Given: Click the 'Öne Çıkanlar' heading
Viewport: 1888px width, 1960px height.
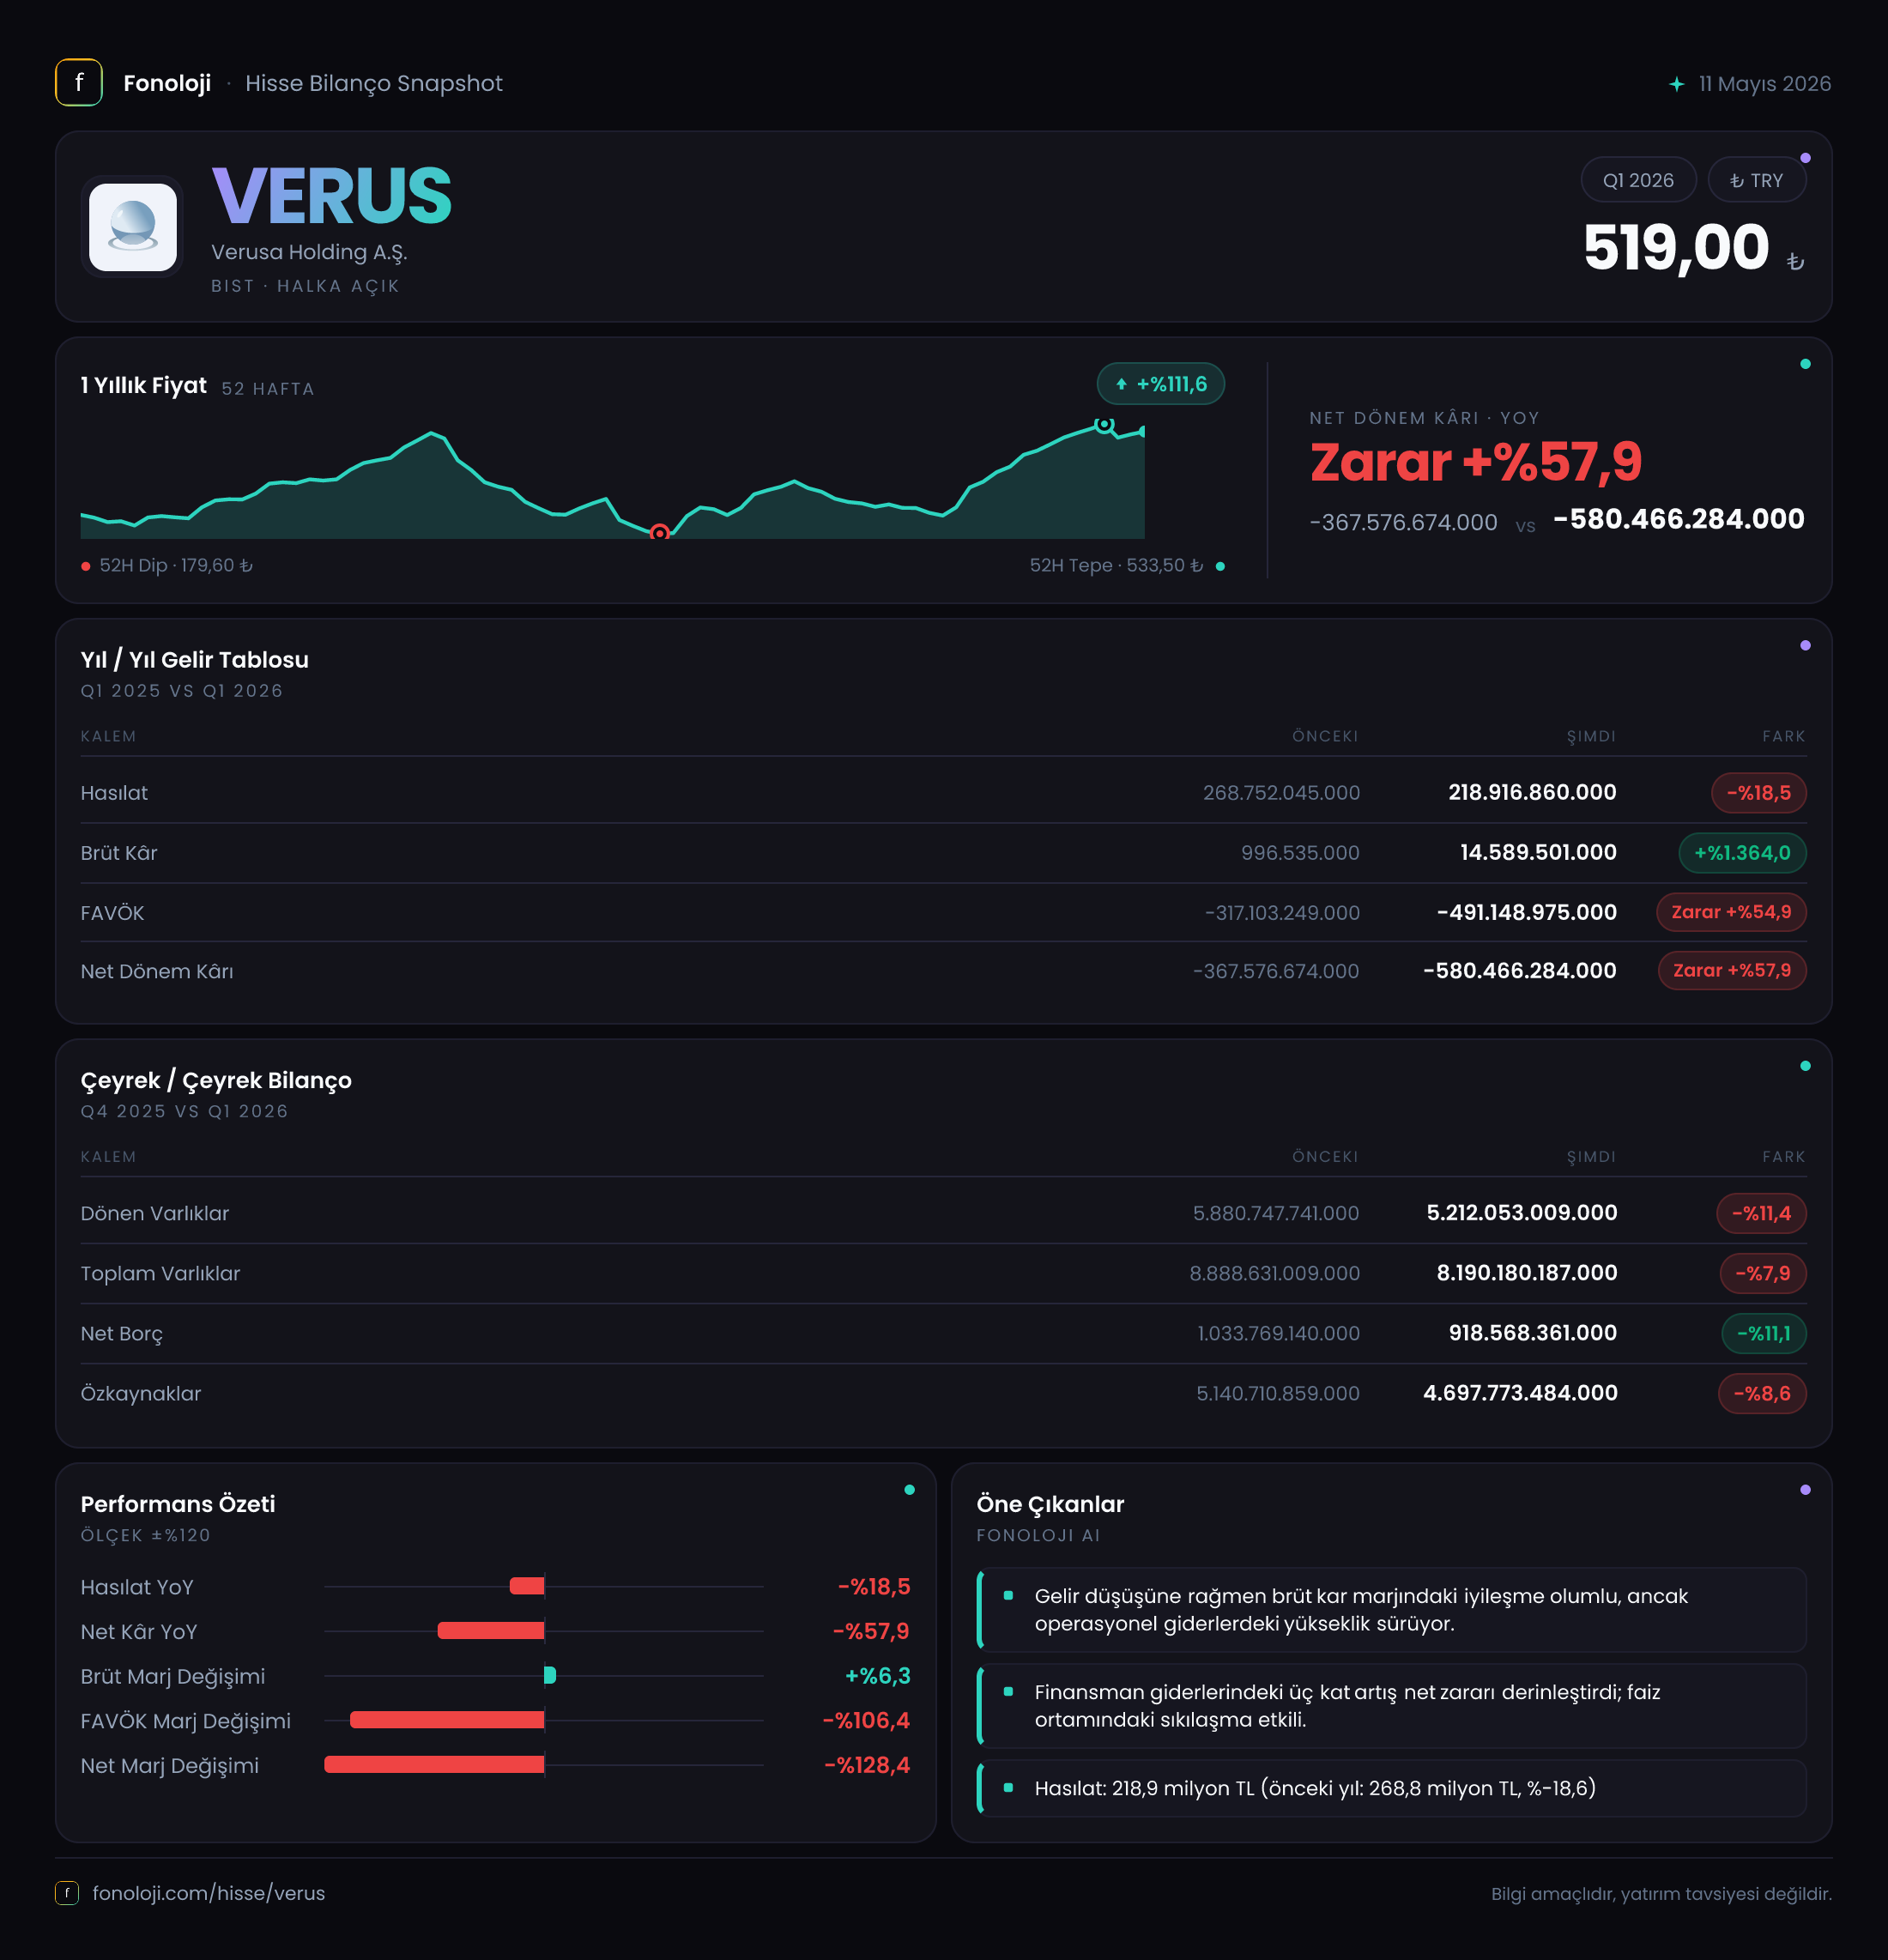Looking at the screenshot, I should click(x=1050, y=1504).
